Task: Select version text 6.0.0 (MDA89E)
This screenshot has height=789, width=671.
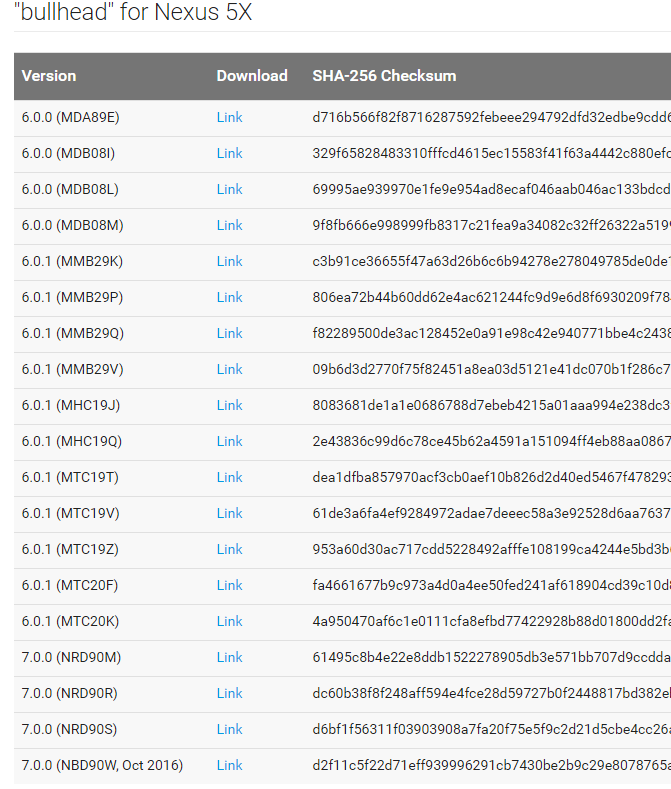Action: tap(70, 117)
